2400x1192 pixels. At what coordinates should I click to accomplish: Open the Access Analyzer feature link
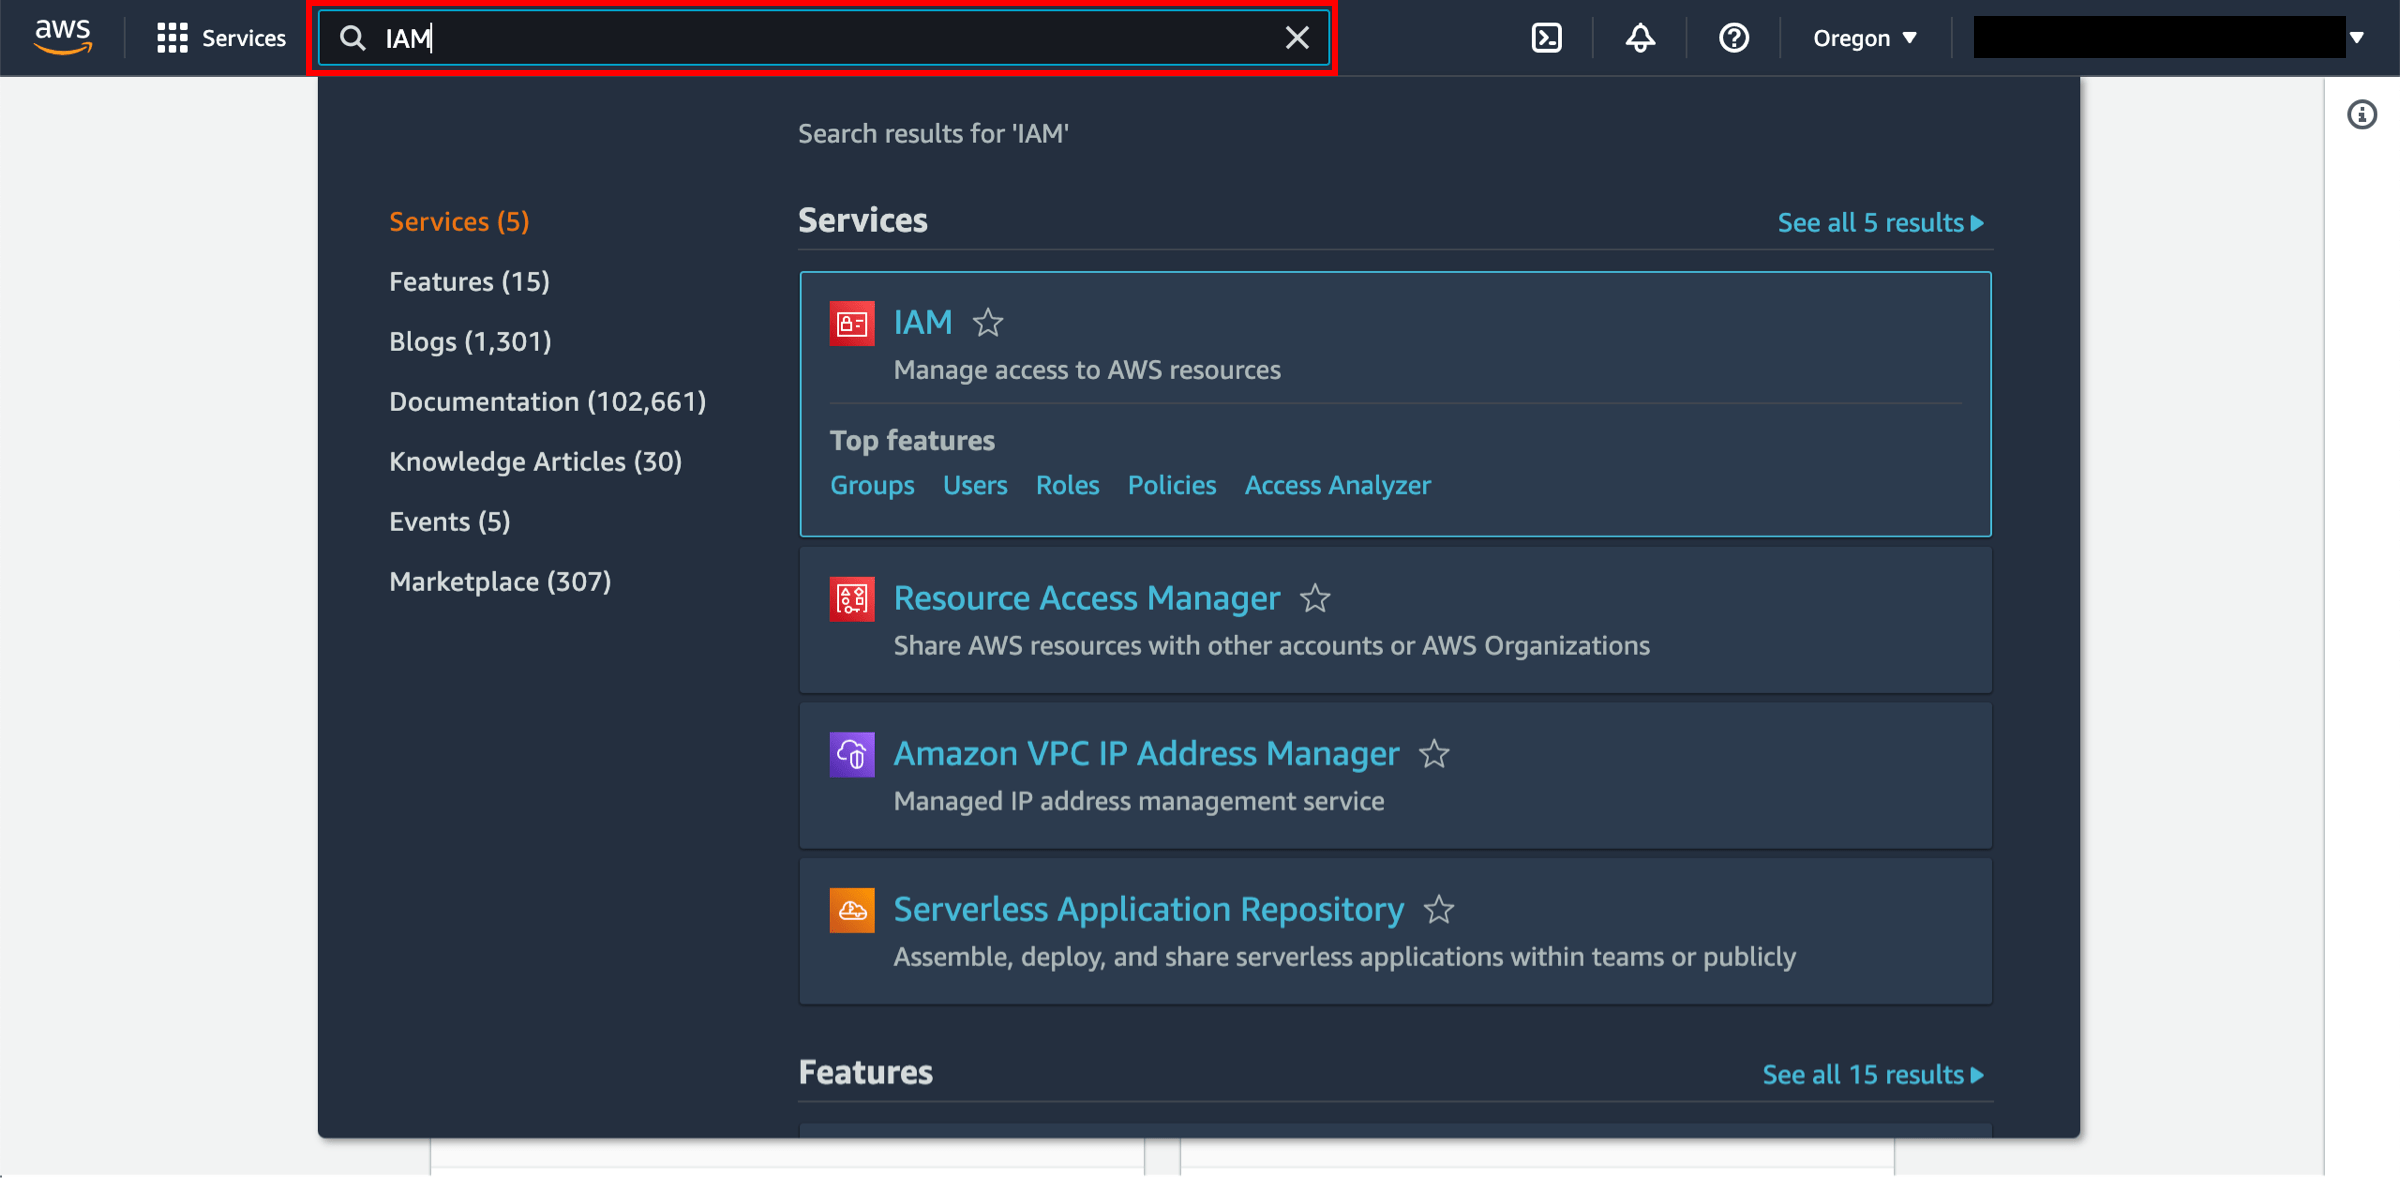click(1337, 485)
